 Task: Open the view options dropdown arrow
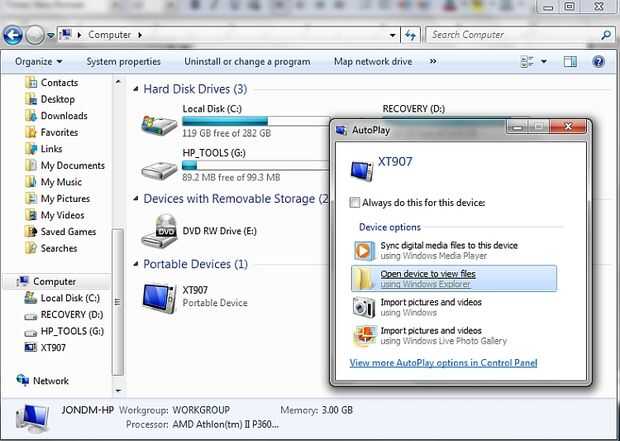pos(544,62)
